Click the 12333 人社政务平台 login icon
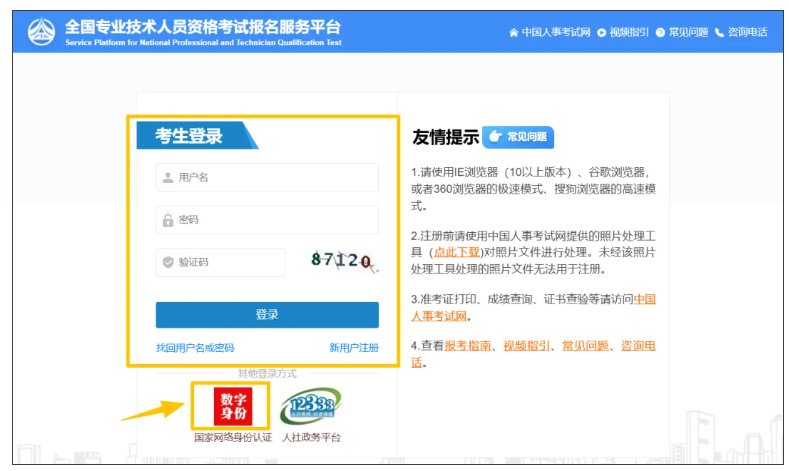 click(310, 407)
